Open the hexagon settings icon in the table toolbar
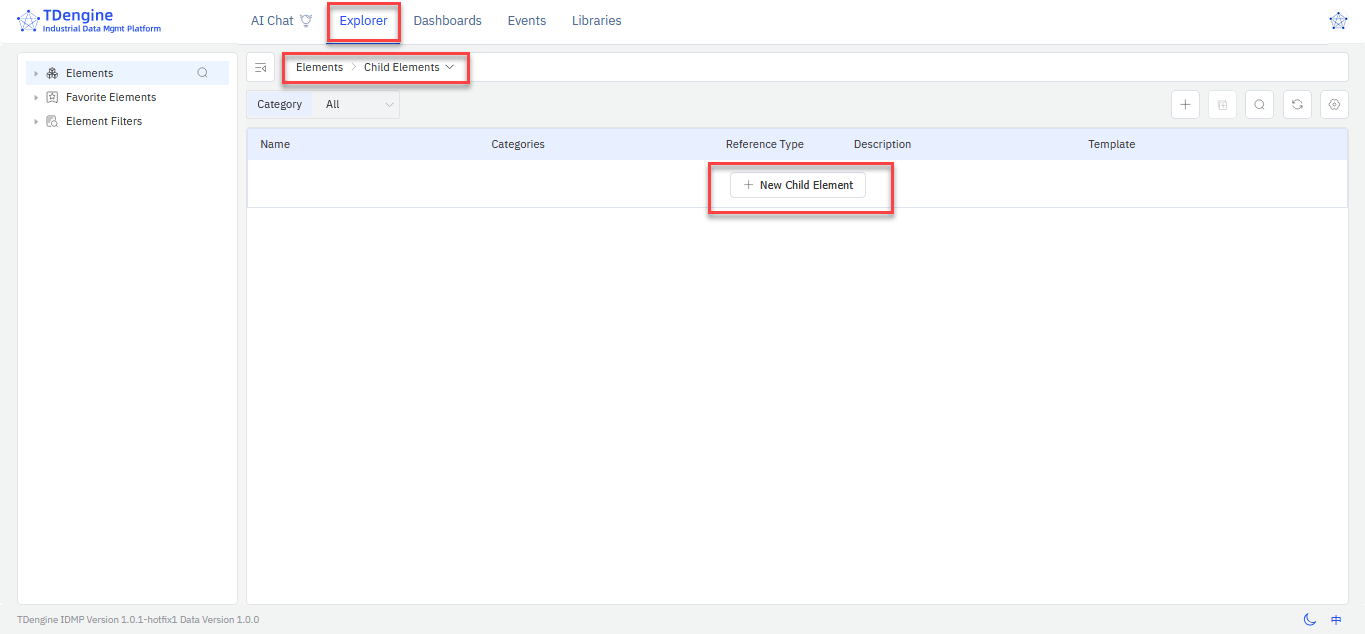Image resolution: width=1365 pixels, height=634 pixels. click(x=1334, y=105)
